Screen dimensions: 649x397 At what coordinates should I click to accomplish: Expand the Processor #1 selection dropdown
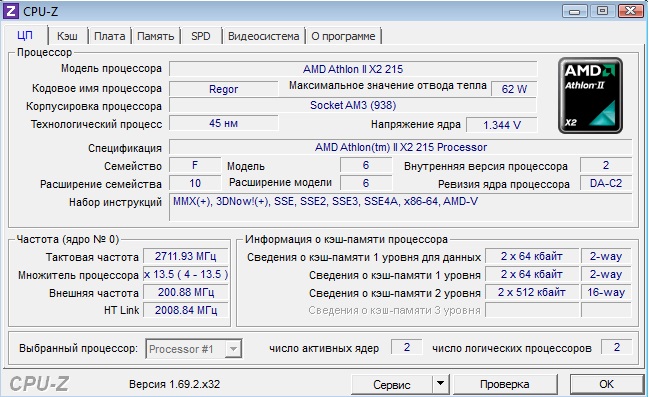click(x=233, y=349)
